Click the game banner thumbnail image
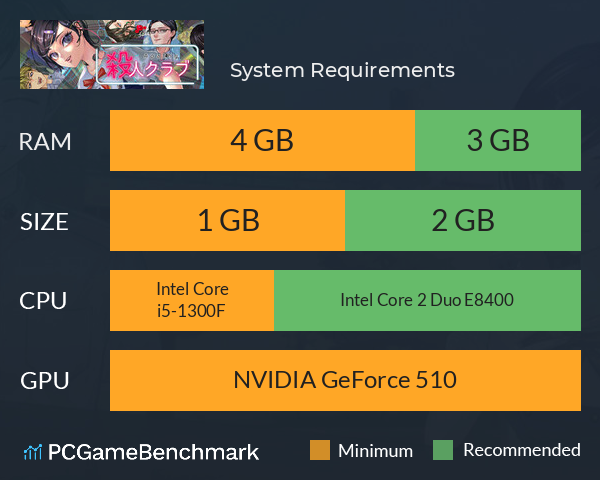This screenshot has height=480, width=600. [x=112, y=54]
